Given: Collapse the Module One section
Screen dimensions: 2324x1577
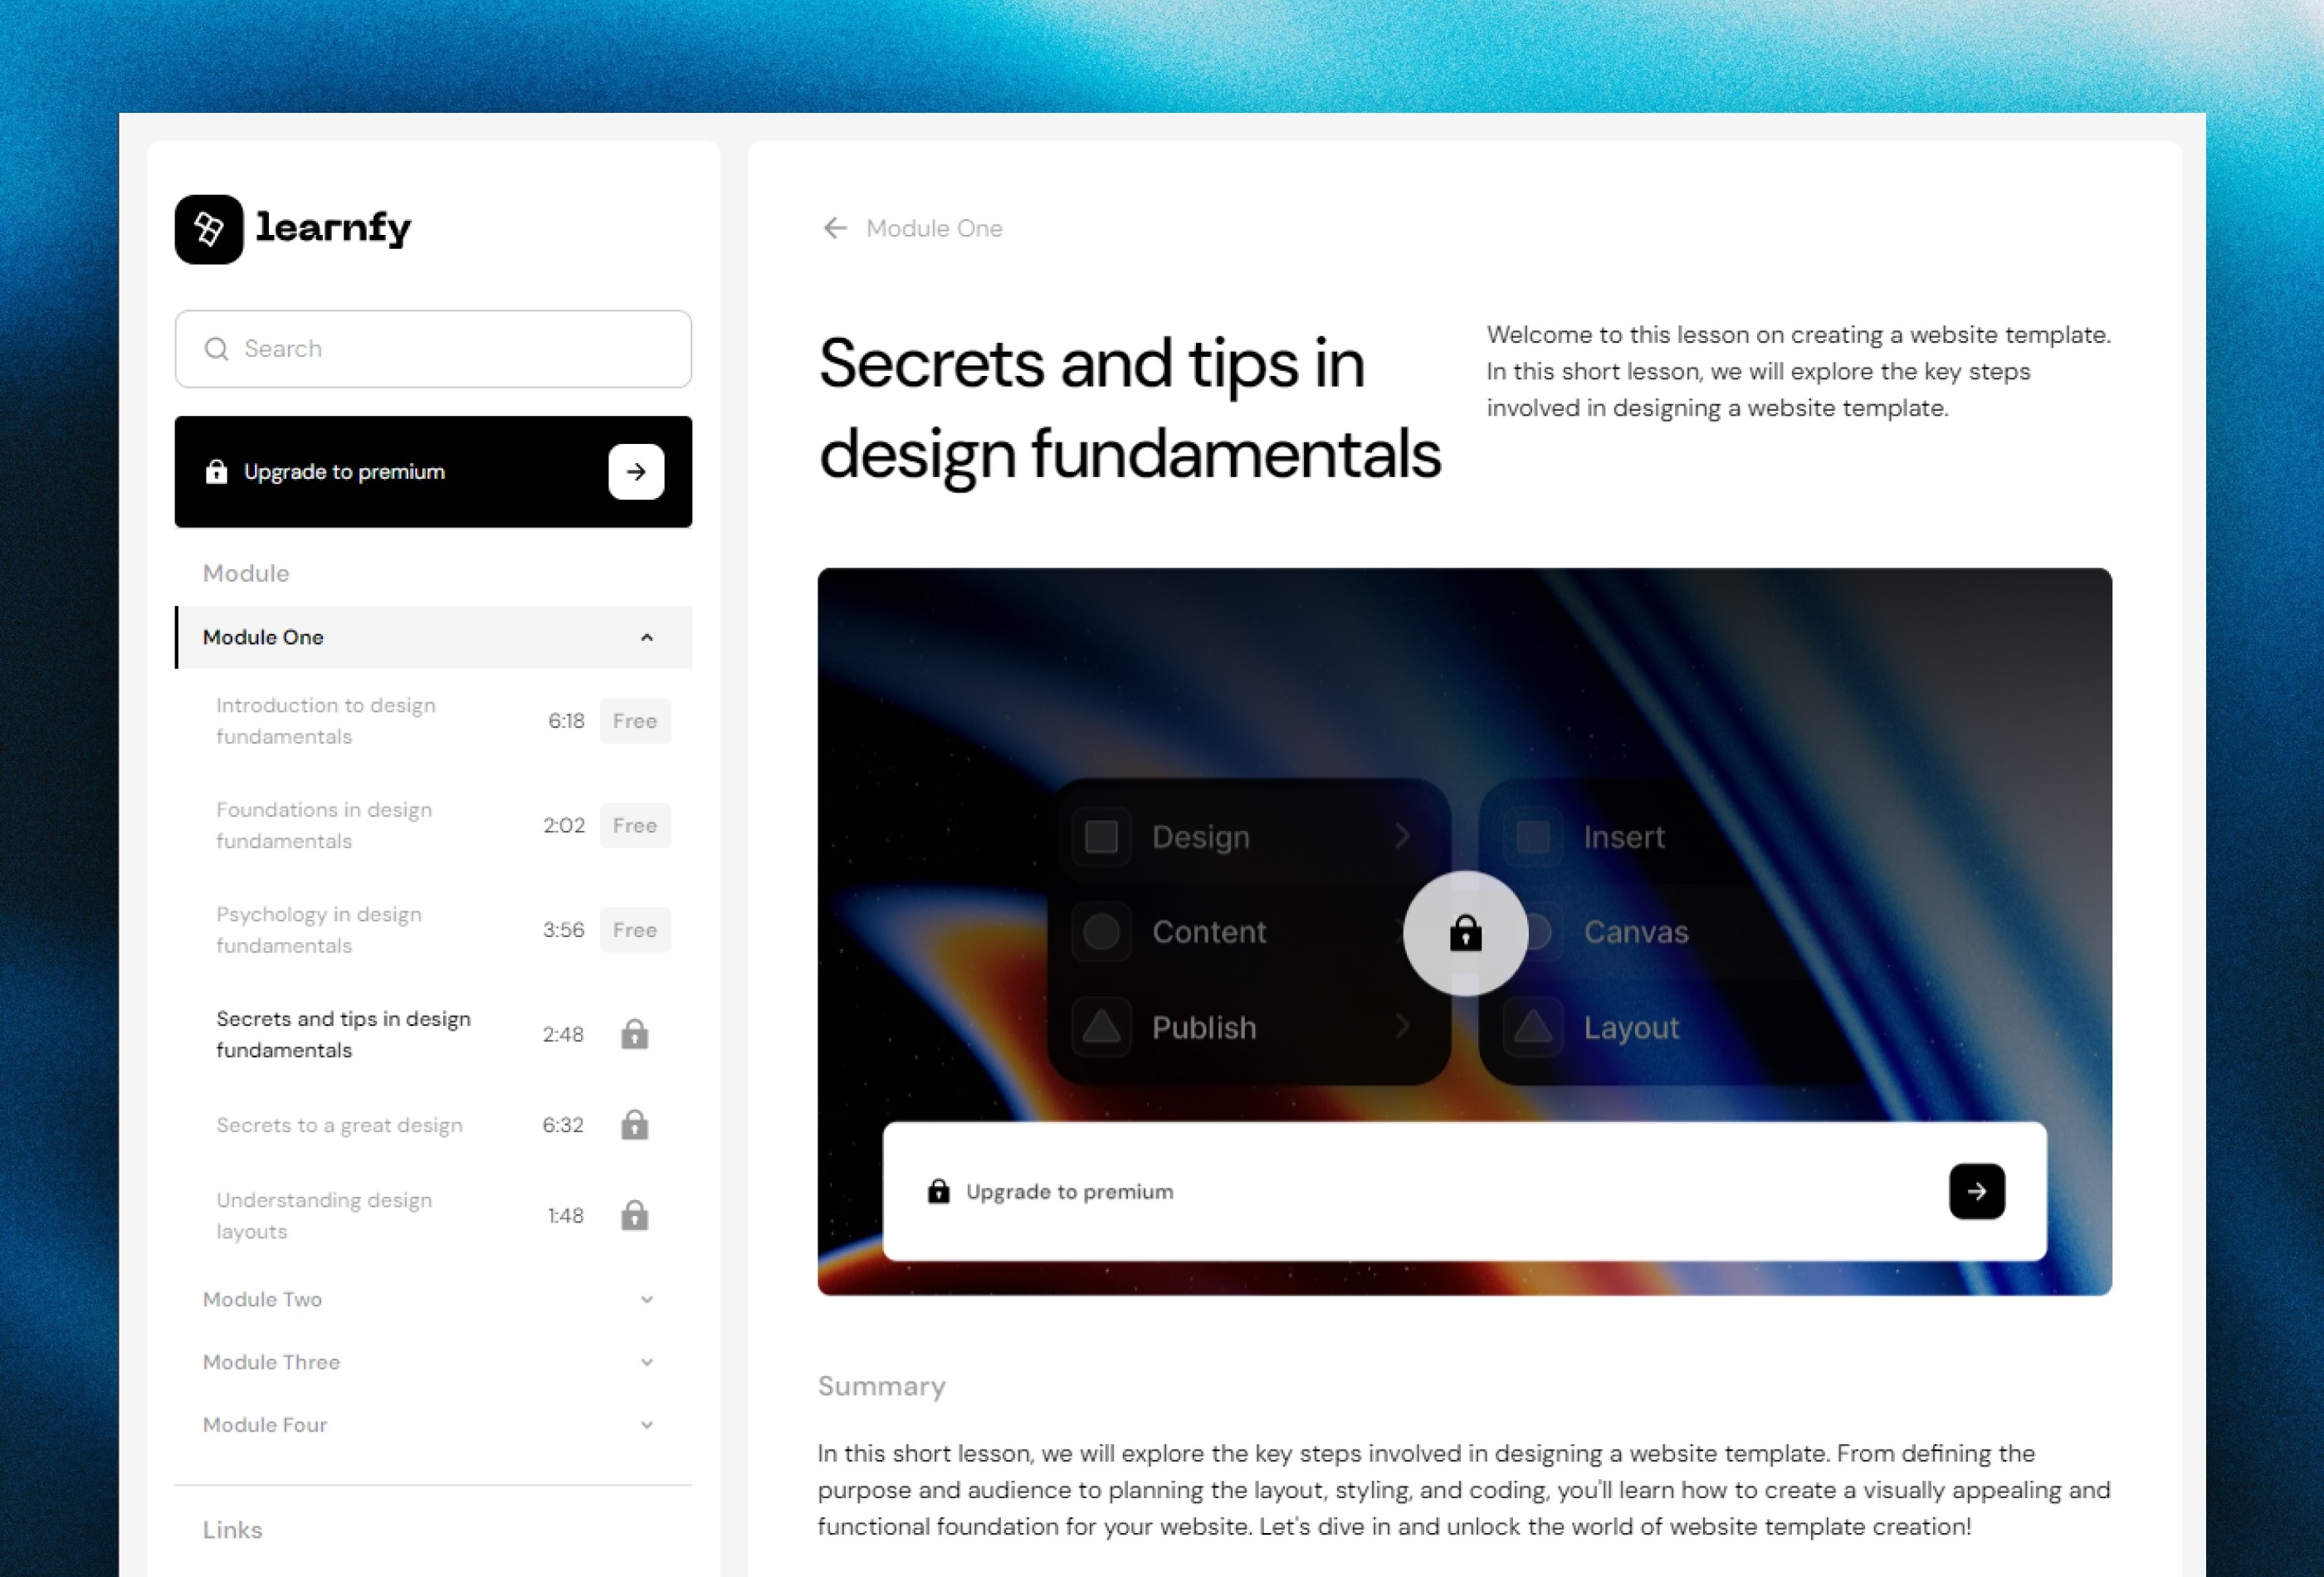Looking at the screenshot, I should 647,636.
